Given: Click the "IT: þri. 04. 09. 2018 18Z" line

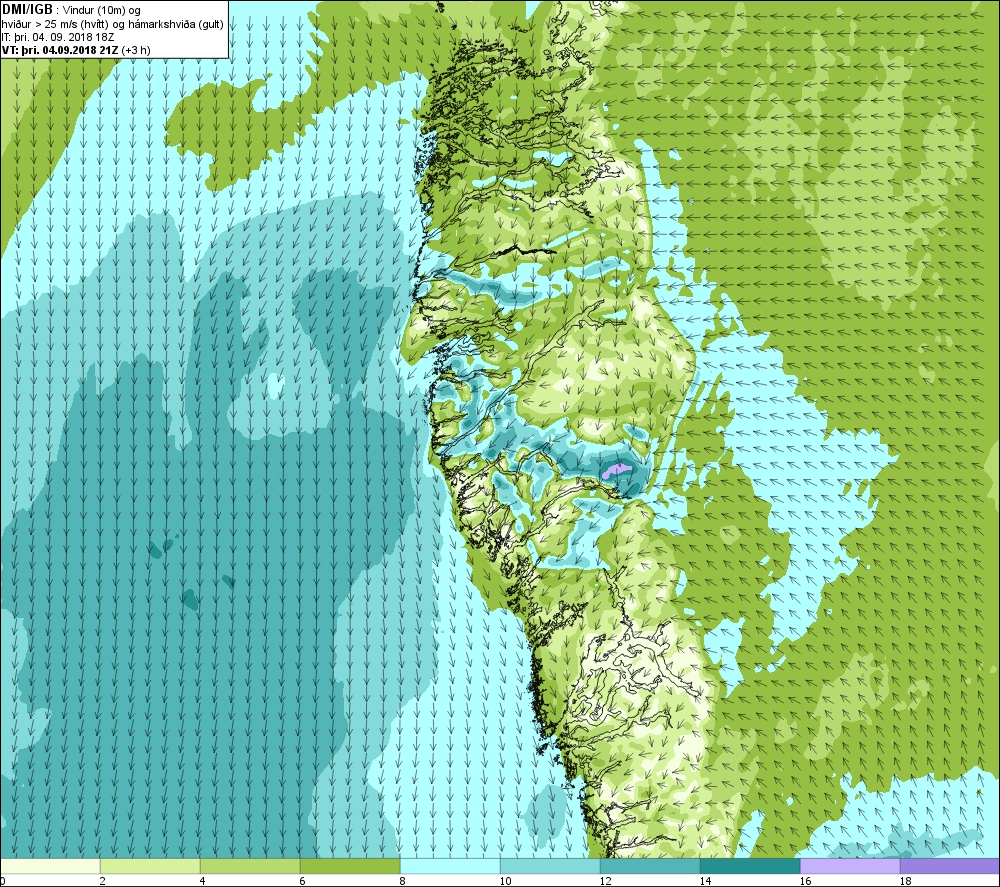Looking at the screenshot, I should [x=59, y=37].
